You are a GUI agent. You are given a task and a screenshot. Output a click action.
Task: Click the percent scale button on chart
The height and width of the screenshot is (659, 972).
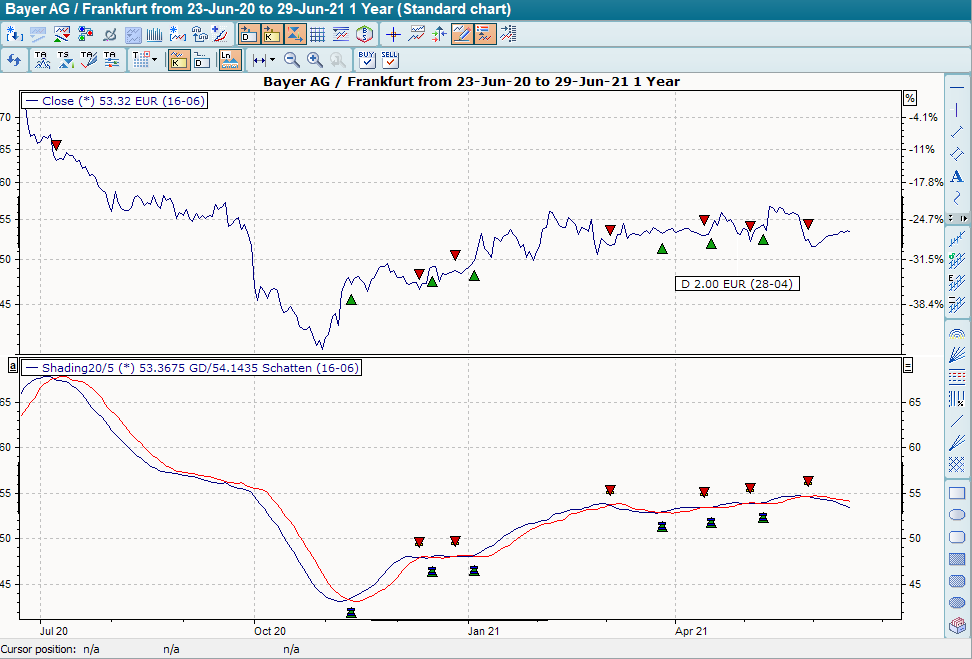(909, 98)
